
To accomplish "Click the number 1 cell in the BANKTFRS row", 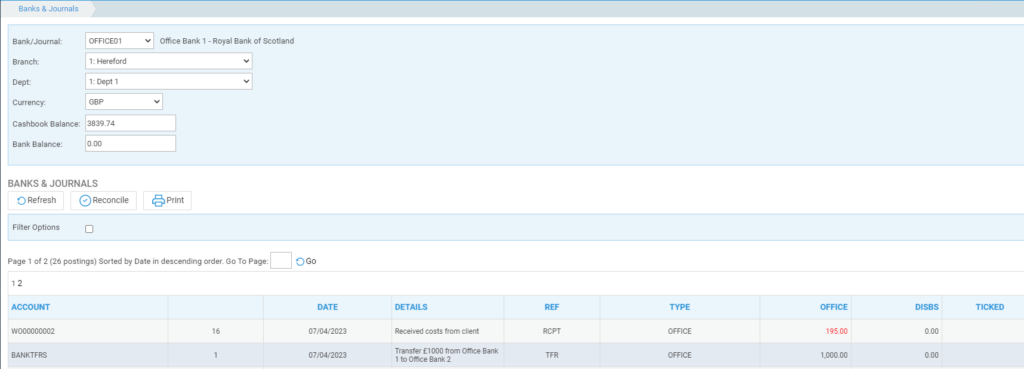I will (216, 355).
